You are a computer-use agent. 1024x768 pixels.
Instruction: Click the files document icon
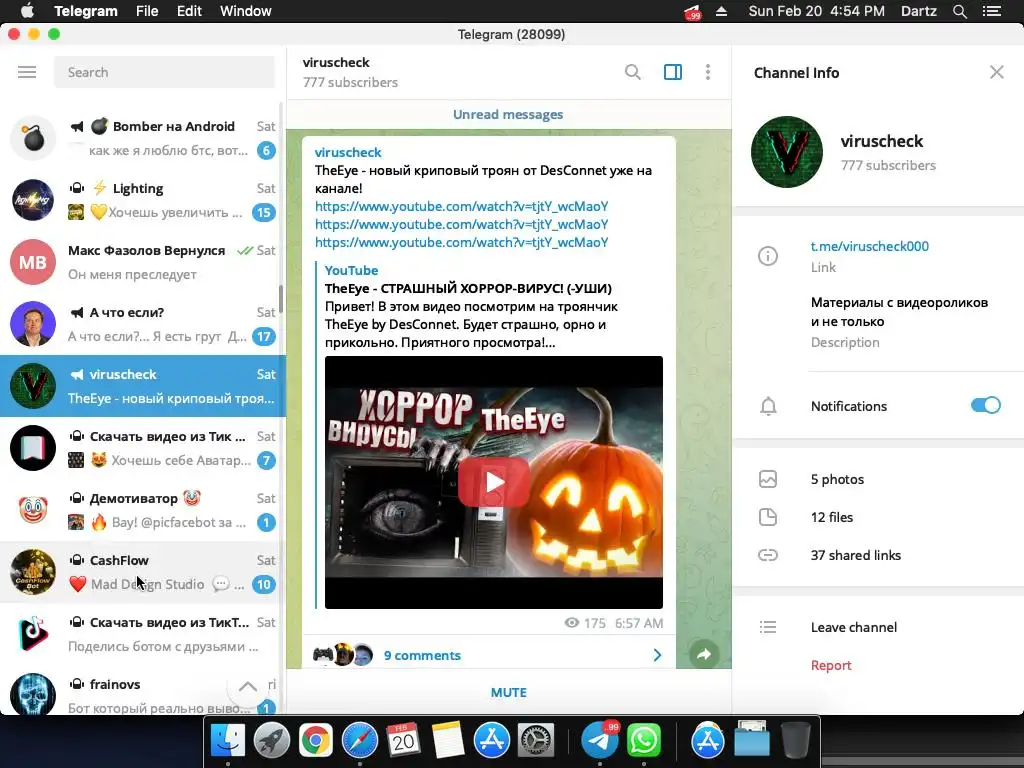coord(768,517)
